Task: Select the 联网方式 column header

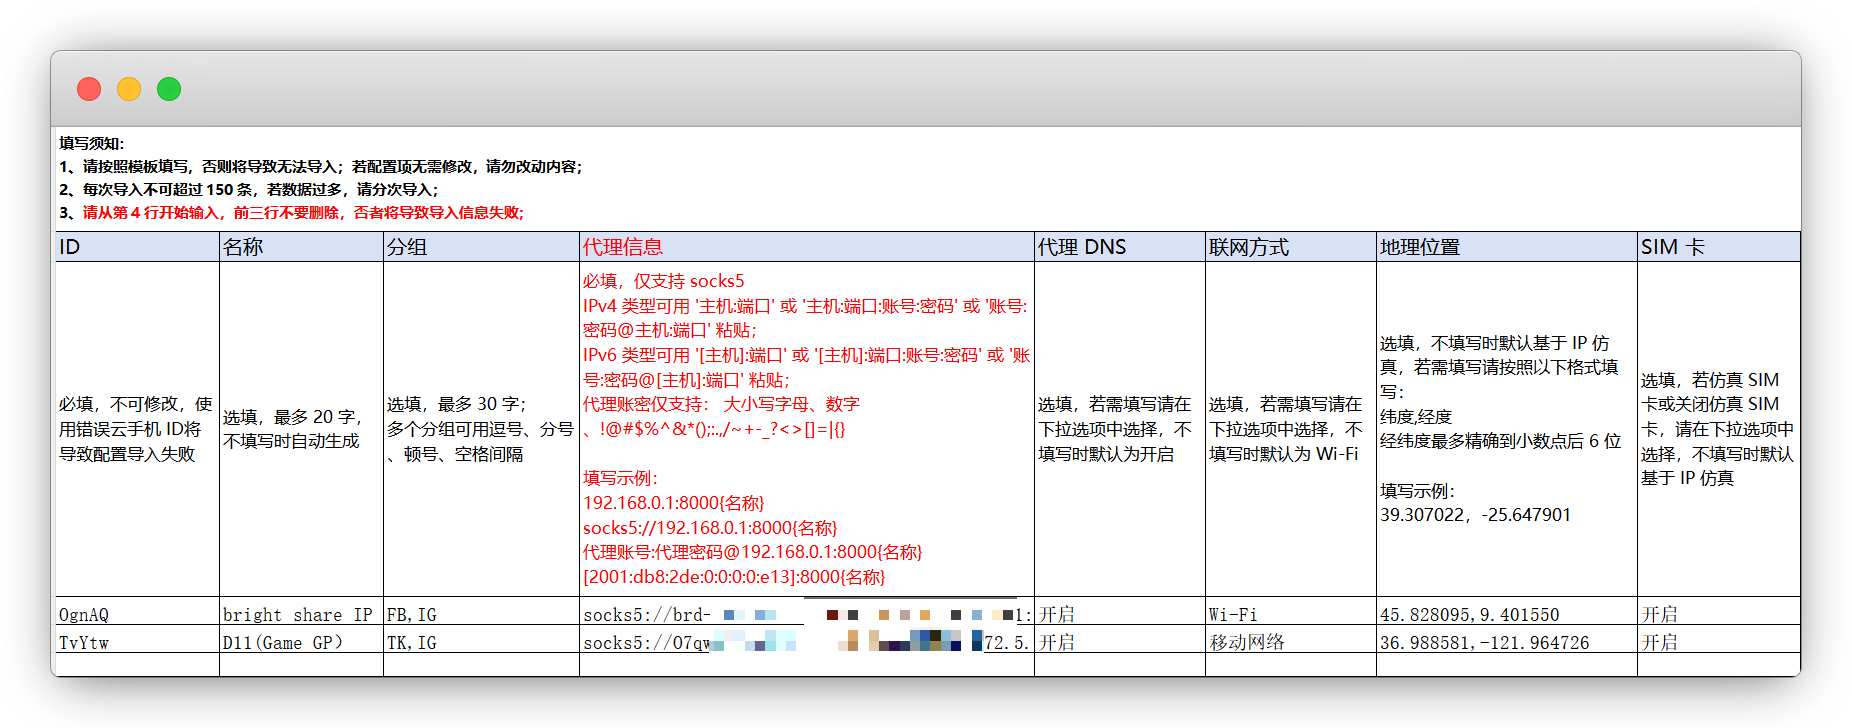Action: click(x=1291, y=247)
